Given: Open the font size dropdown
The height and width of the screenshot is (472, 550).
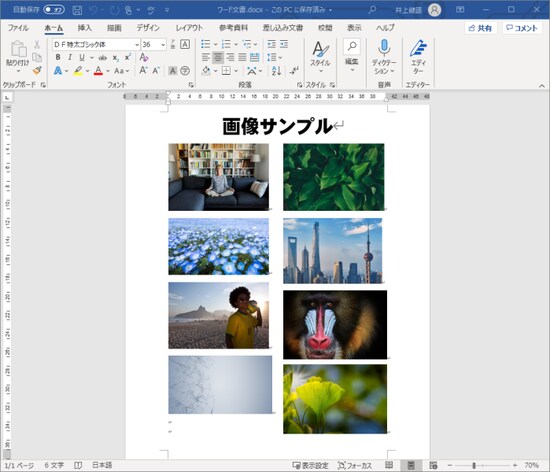Looking at the screenshot, I should click(163, 45).
